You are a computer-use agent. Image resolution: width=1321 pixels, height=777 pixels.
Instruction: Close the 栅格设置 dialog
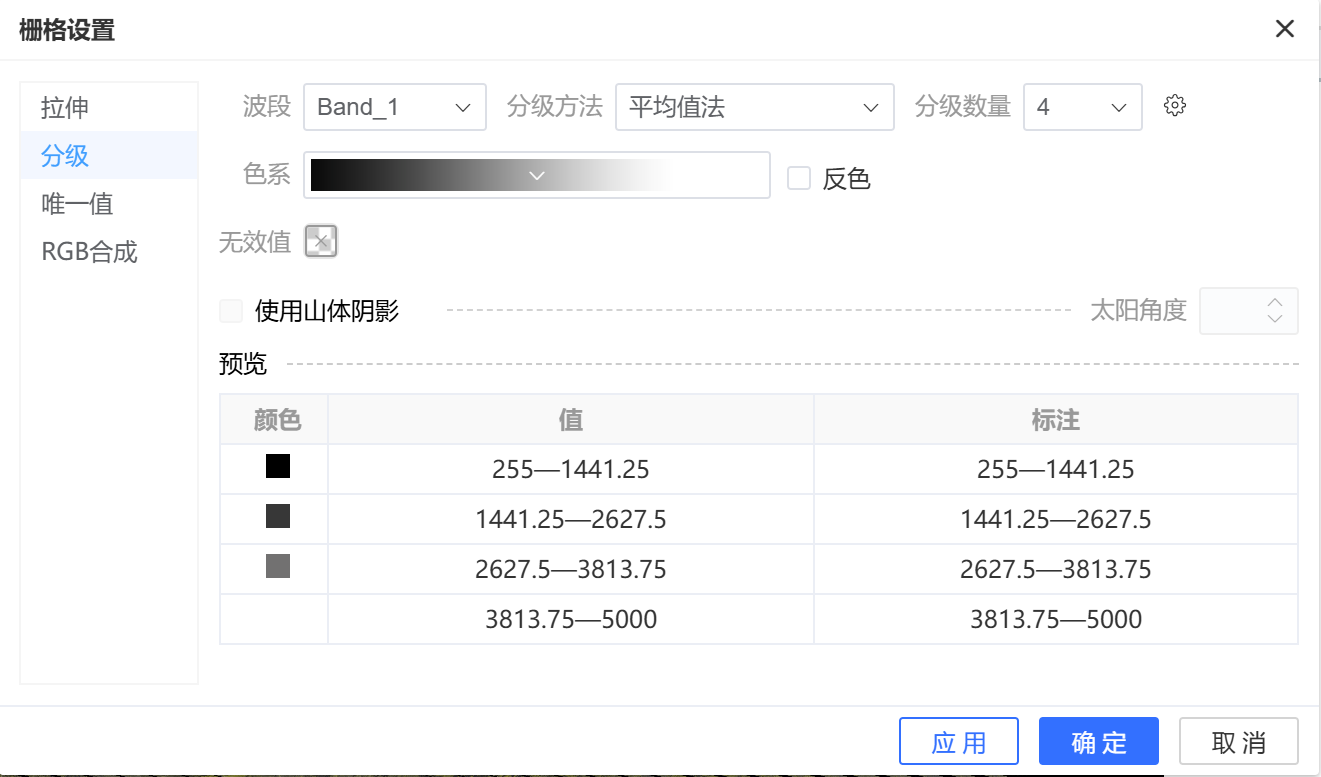[1285, 29]
